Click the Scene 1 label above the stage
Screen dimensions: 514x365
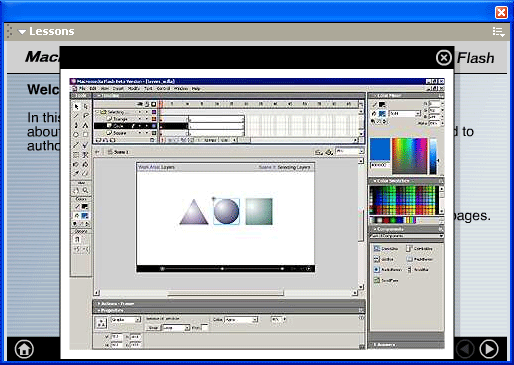(121, 152)
